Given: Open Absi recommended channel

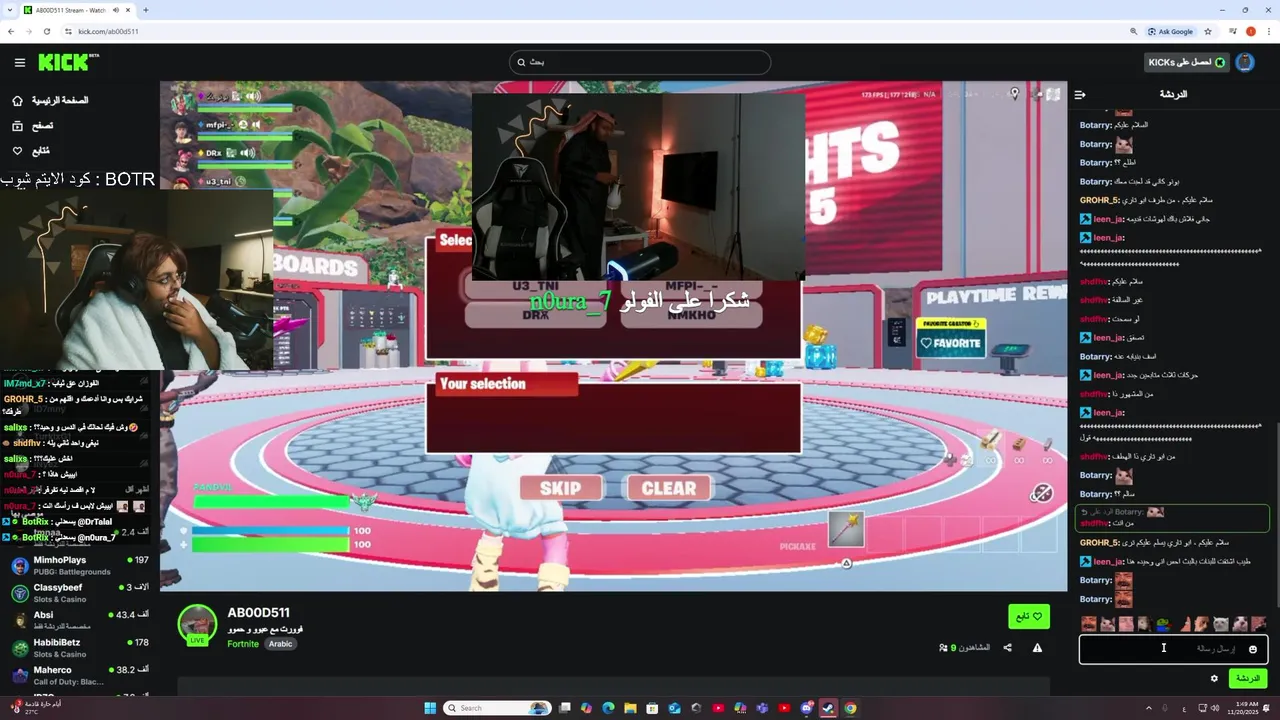Looking at the screenshot, I should (x=79, y=620).
